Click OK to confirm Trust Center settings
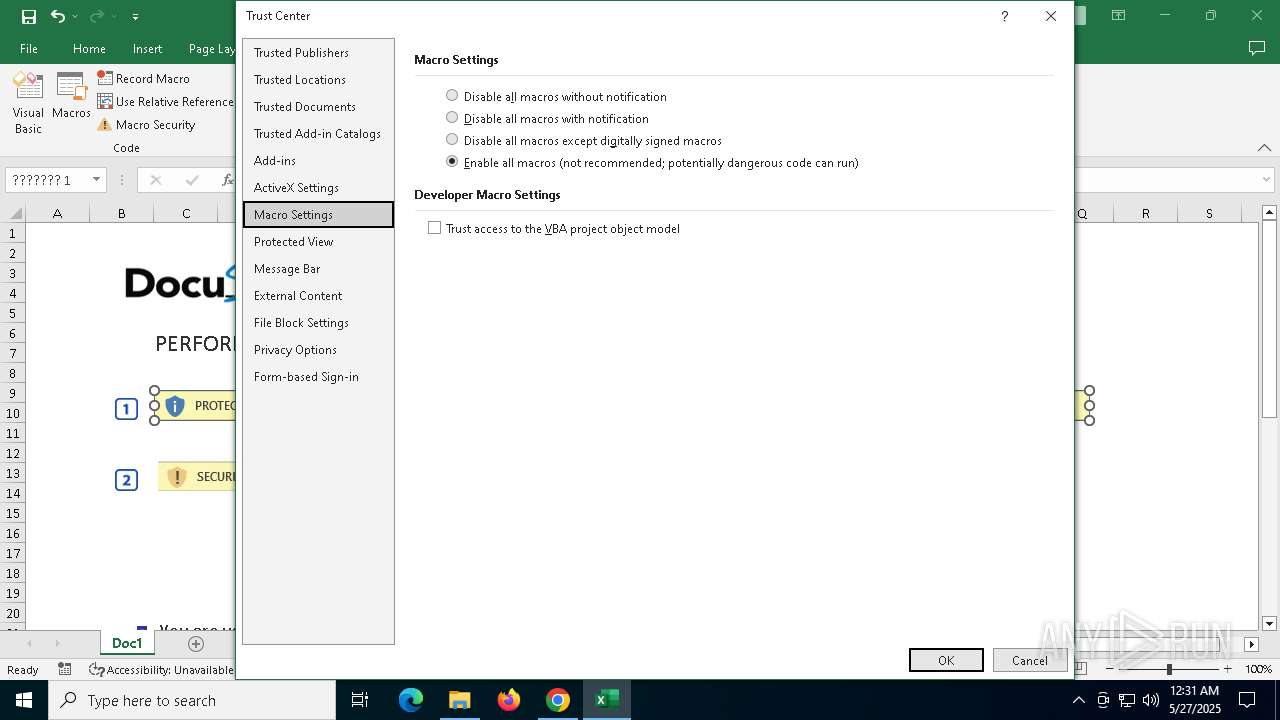 click(946, 660)
